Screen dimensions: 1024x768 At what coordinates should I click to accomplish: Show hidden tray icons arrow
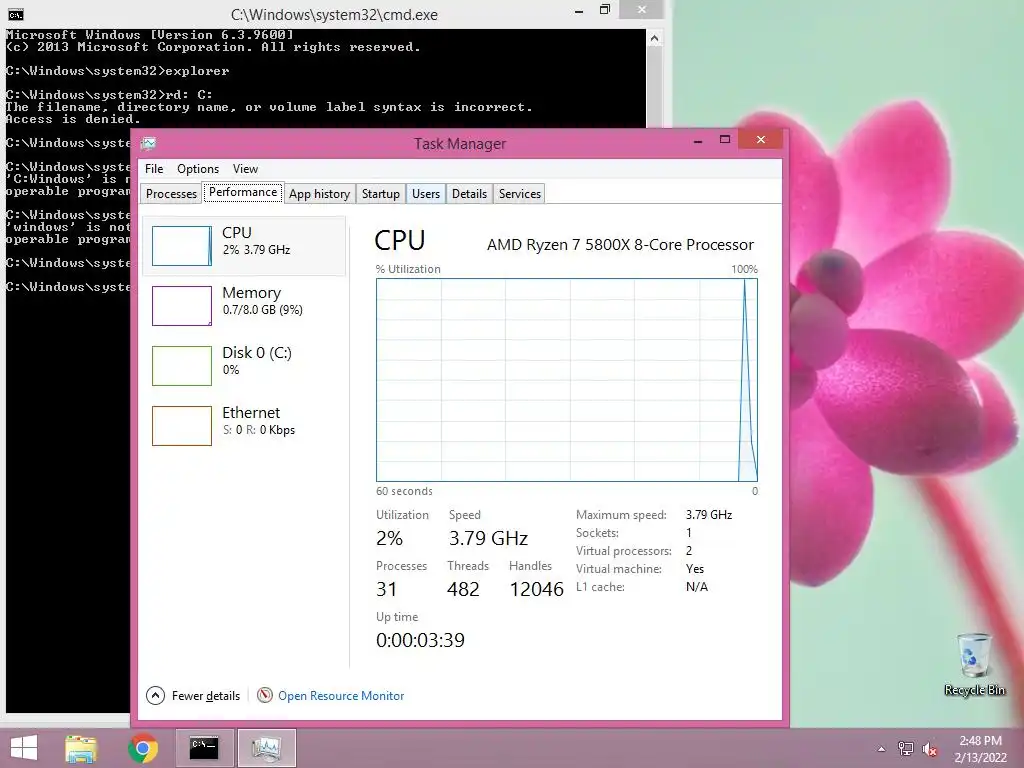coord(882,749)
